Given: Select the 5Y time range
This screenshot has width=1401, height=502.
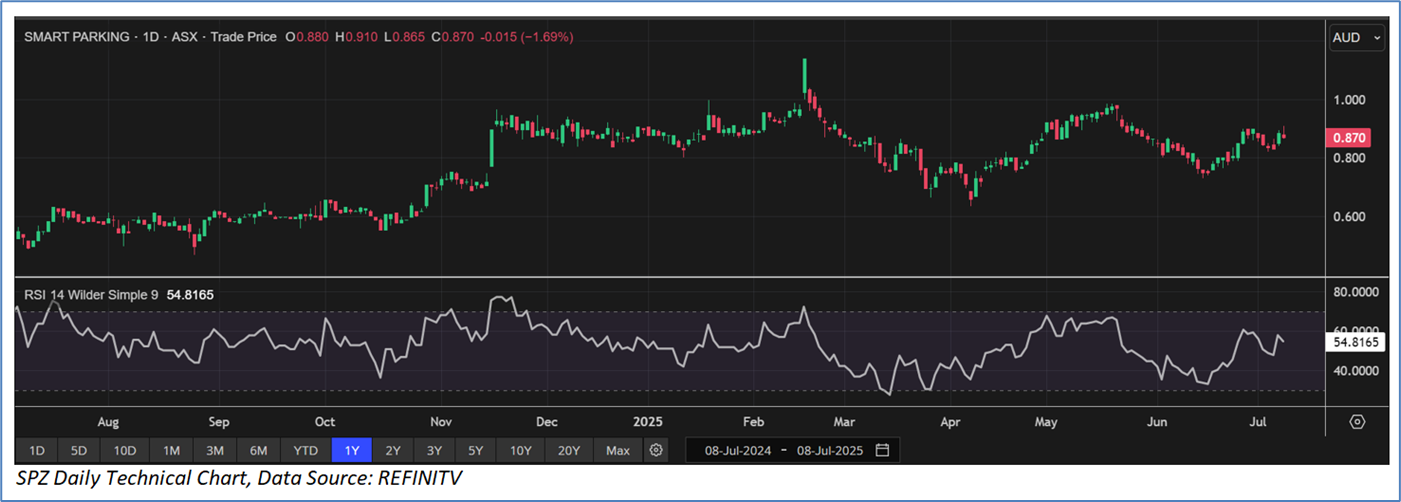Looking at the screenshot, I should [x=475, y=450].
